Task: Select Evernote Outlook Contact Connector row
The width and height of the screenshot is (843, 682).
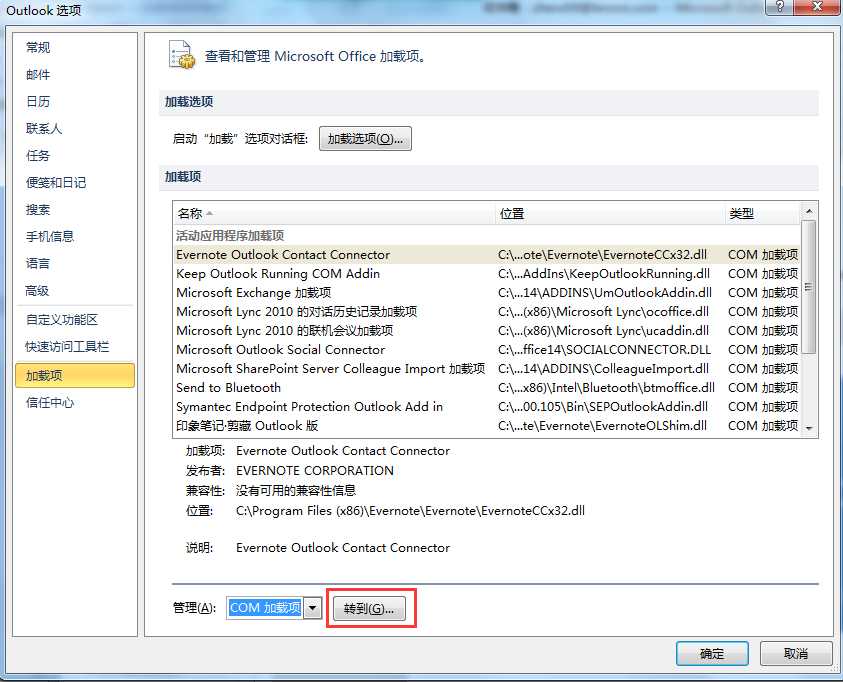Action: (487, 255)
